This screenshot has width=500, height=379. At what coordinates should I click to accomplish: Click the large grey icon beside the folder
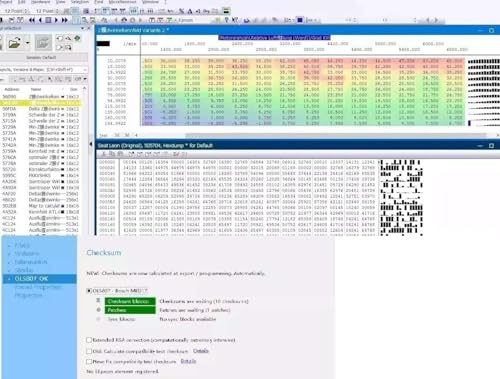tap(43, 43)
